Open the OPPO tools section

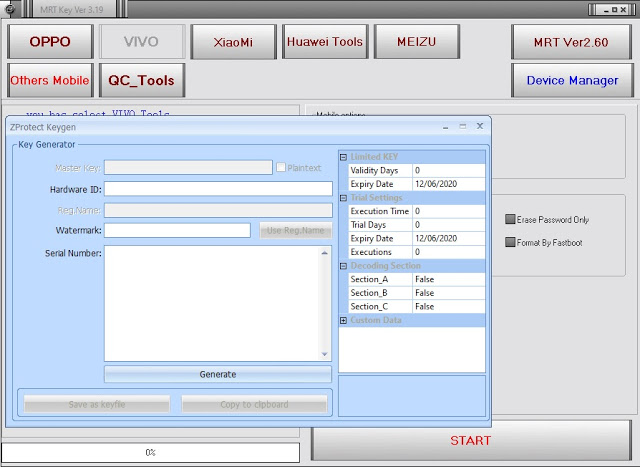pos(50,42)
